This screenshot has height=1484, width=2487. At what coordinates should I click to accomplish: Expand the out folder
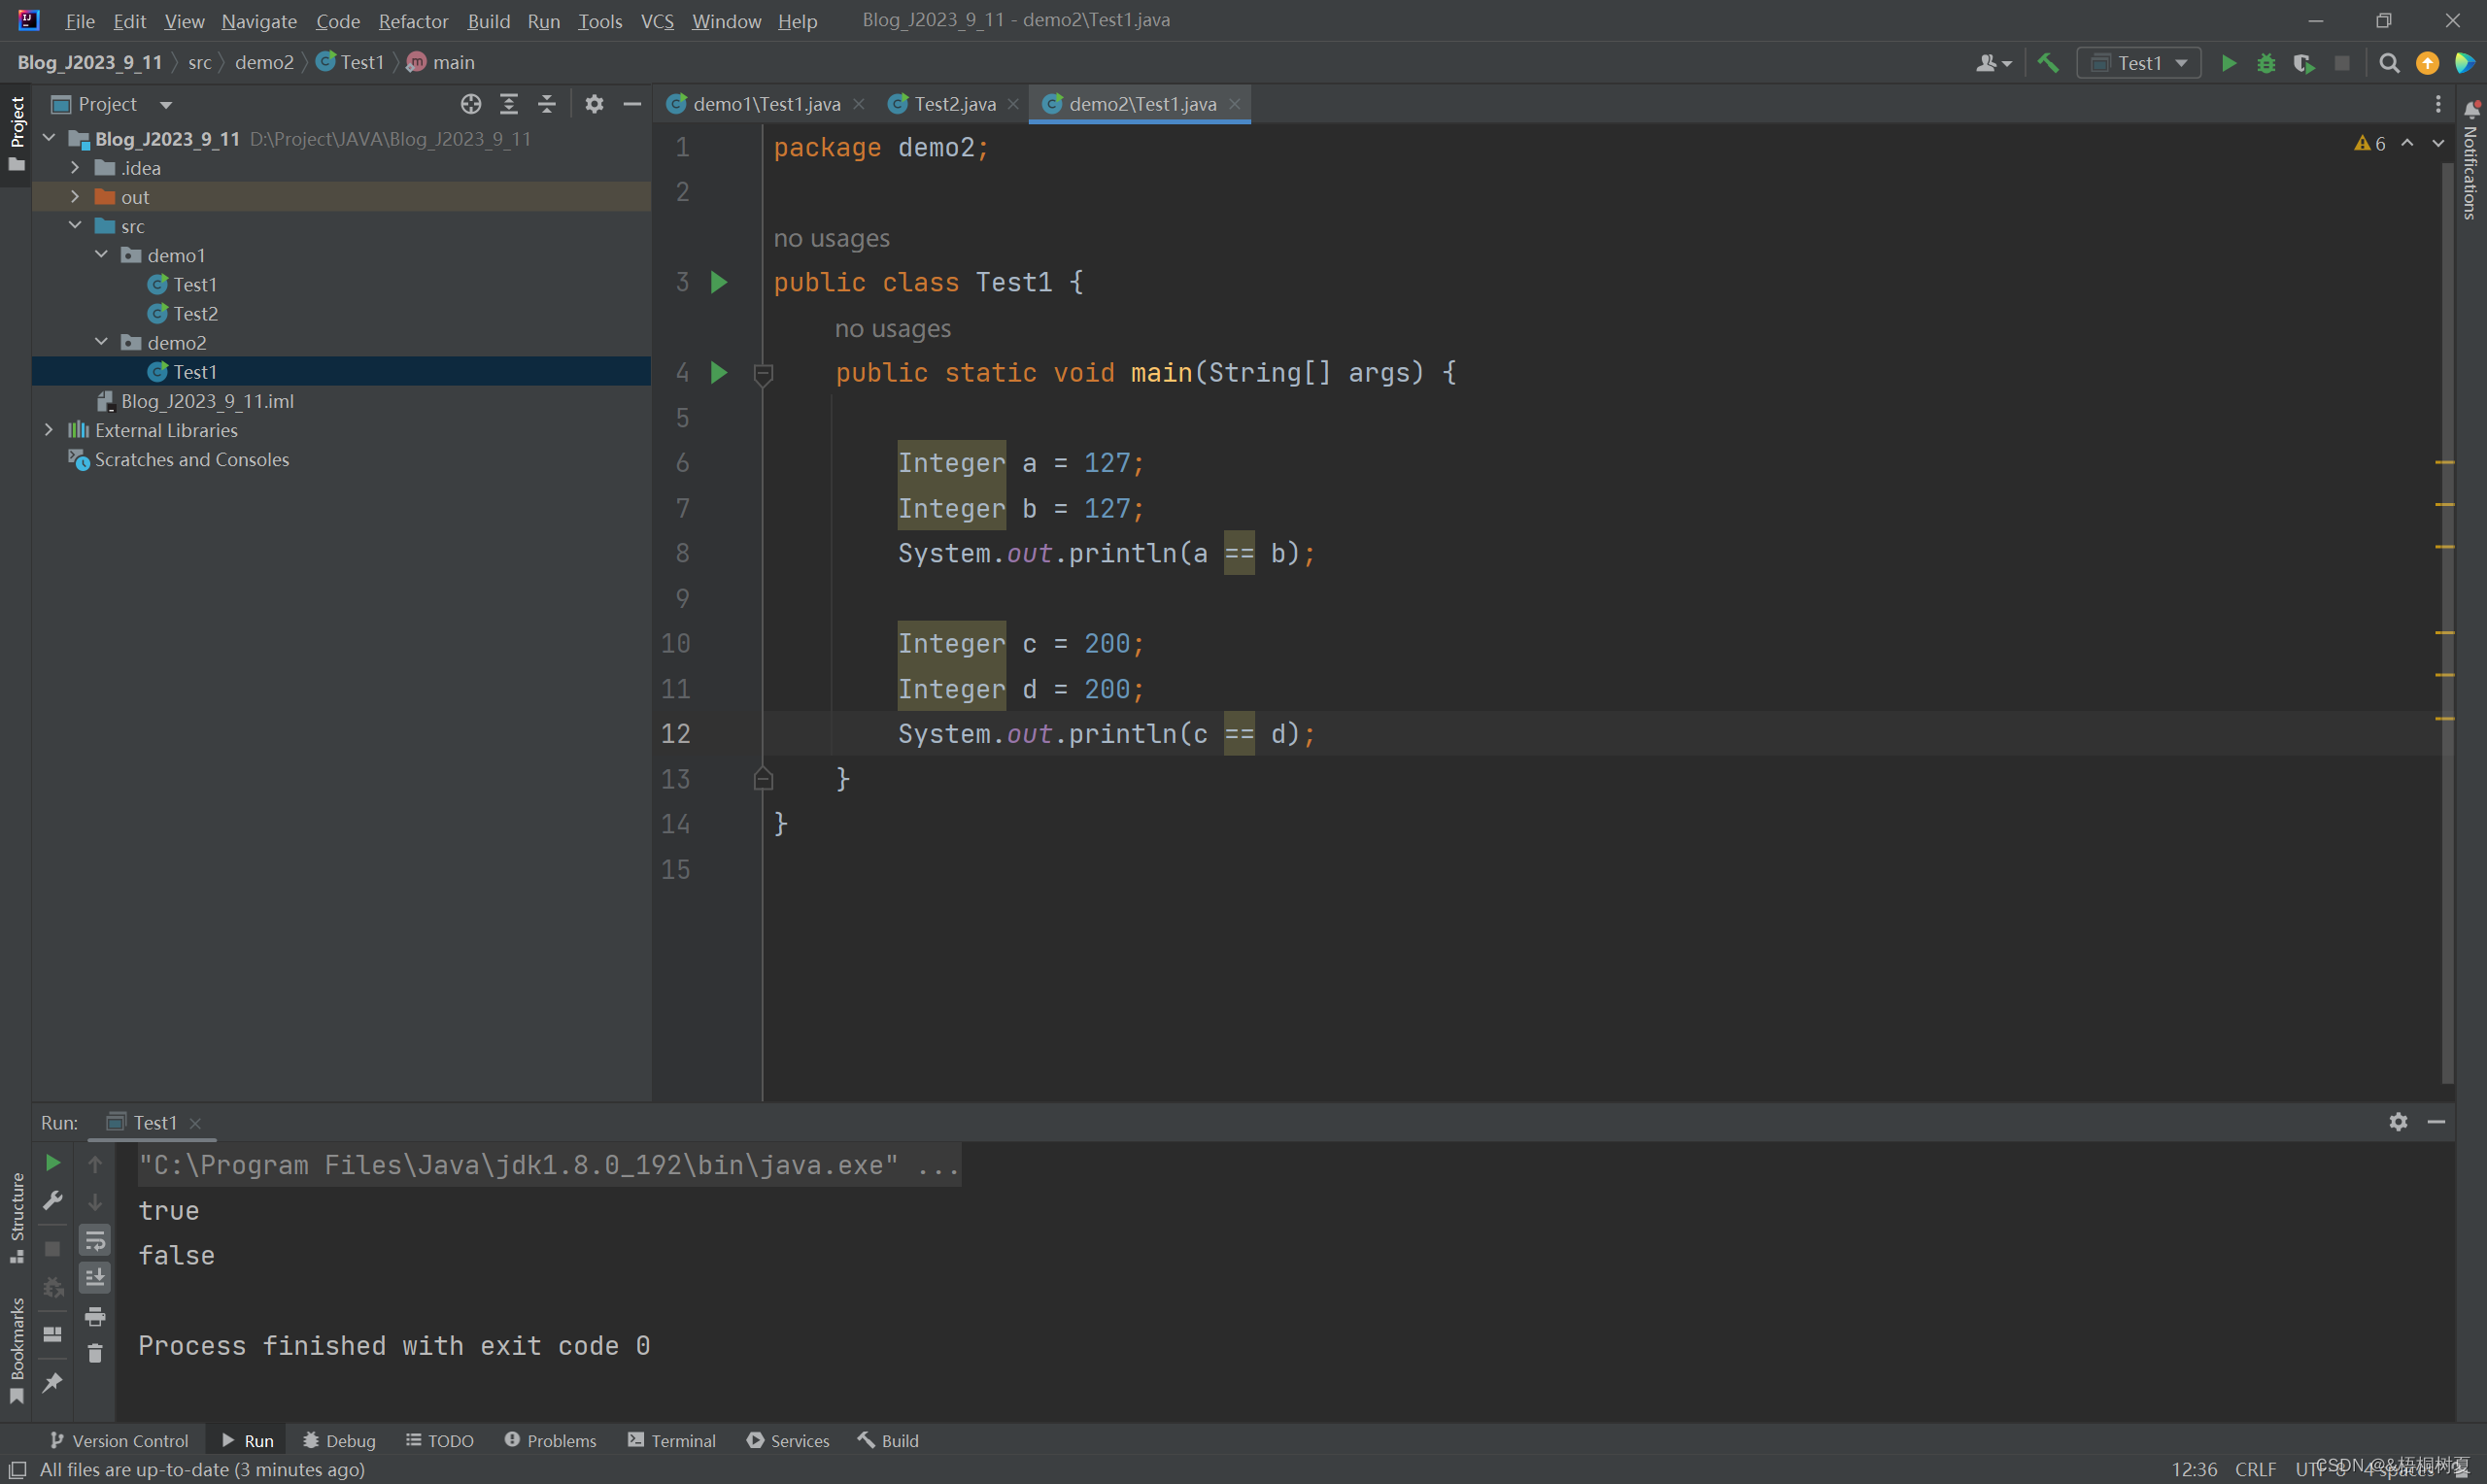75,197
